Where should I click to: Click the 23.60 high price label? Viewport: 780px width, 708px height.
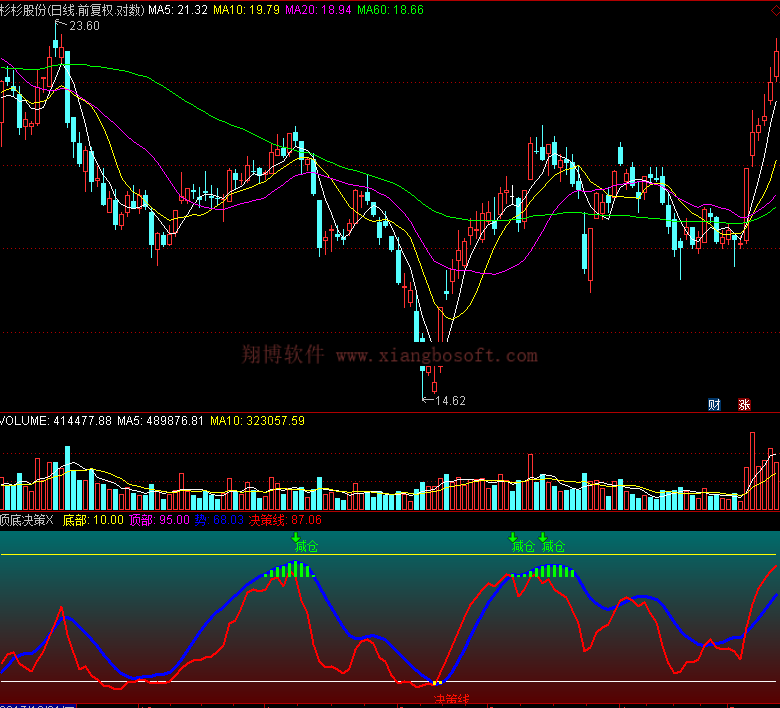[x=83, y=26]
